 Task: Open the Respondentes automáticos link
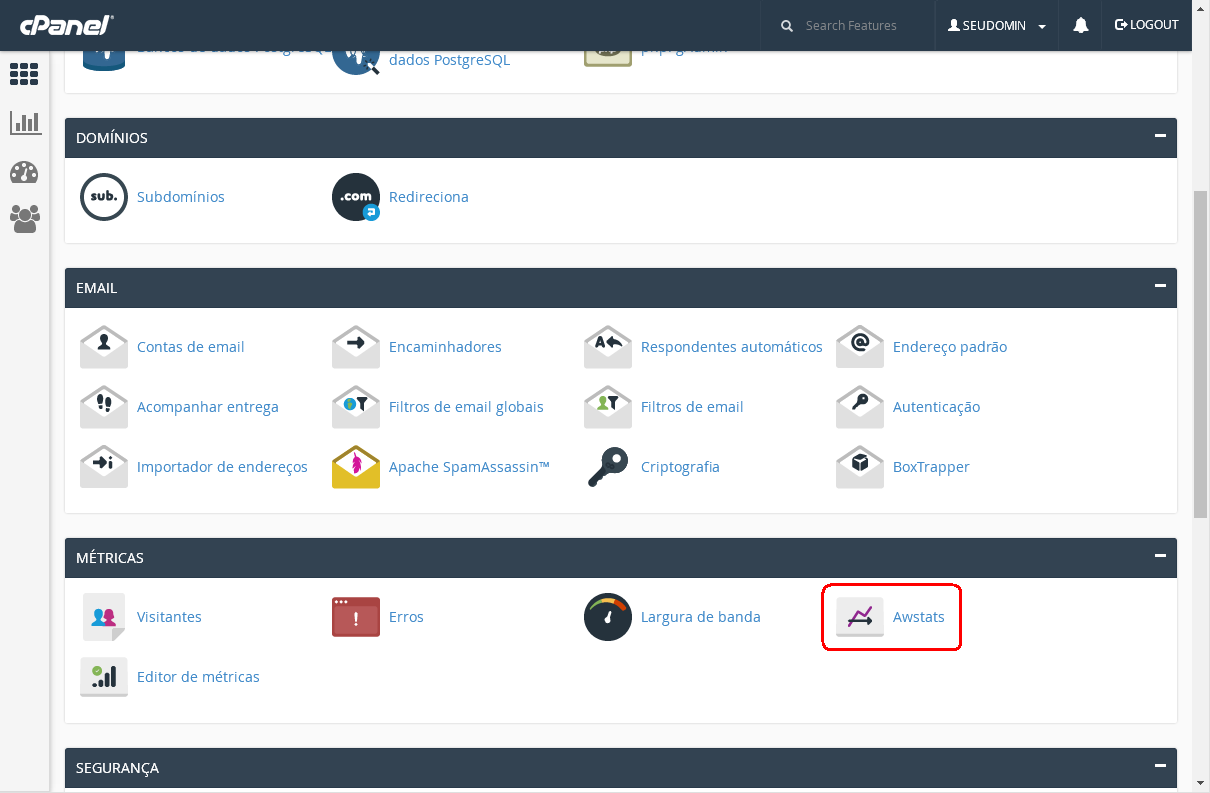[x=732, y=347]
